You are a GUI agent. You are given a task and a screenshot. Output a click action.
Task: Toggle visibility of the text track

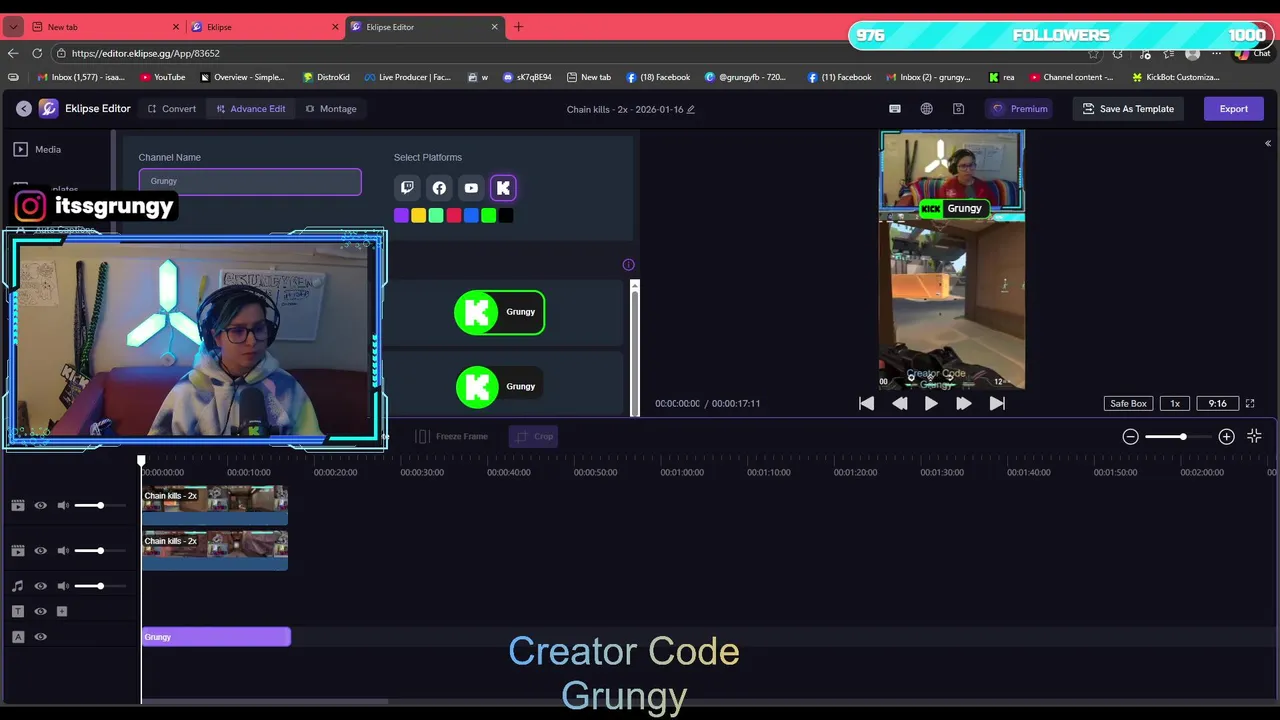(40, 611)
